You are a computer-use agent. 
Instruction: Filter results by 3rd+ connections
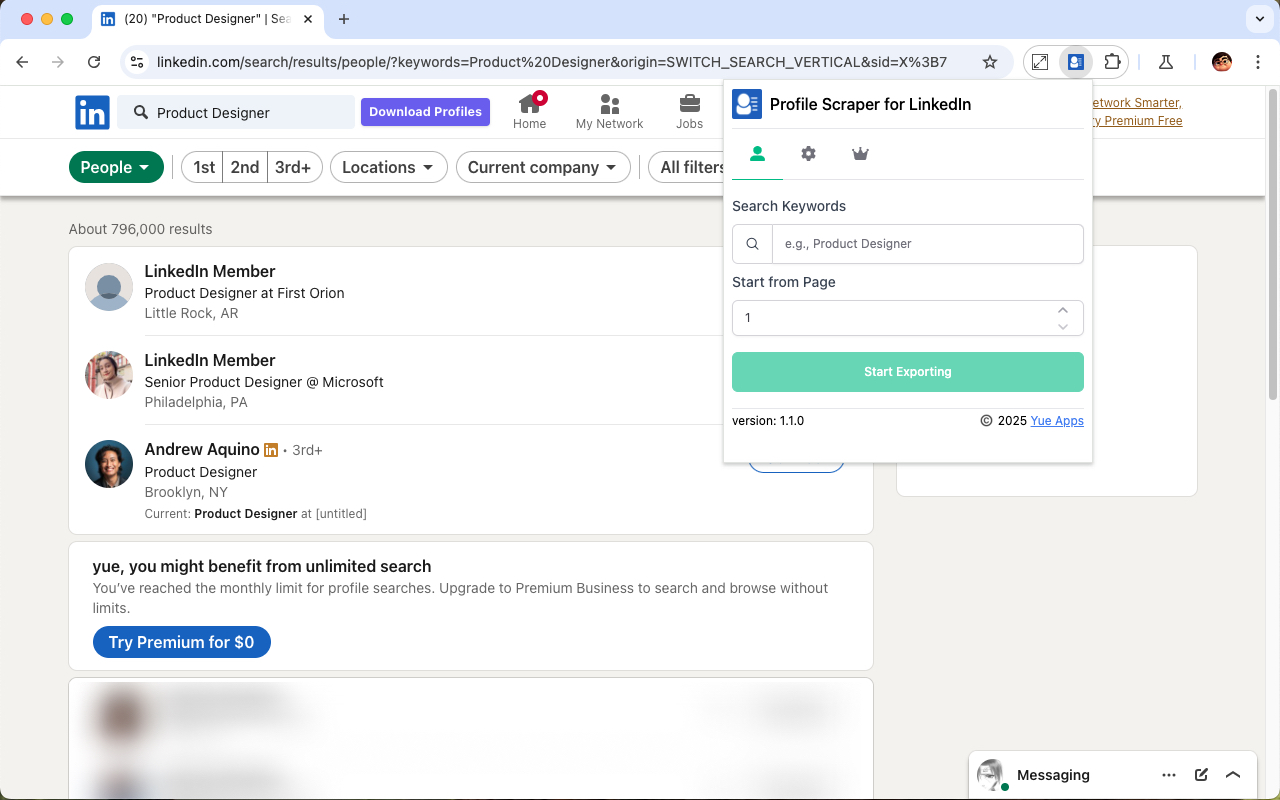point(294,167)
